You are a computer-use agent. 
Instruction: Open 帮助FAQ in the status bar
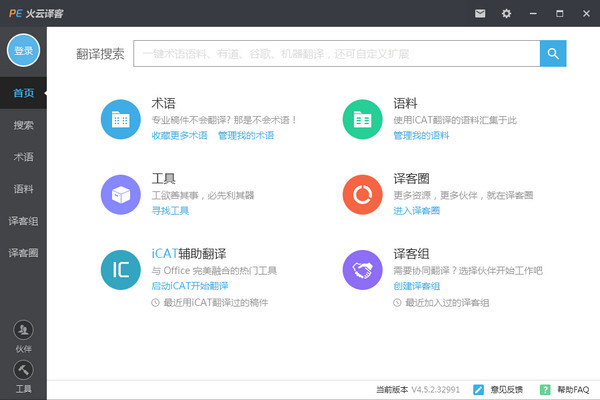click(x=564, y=389)
